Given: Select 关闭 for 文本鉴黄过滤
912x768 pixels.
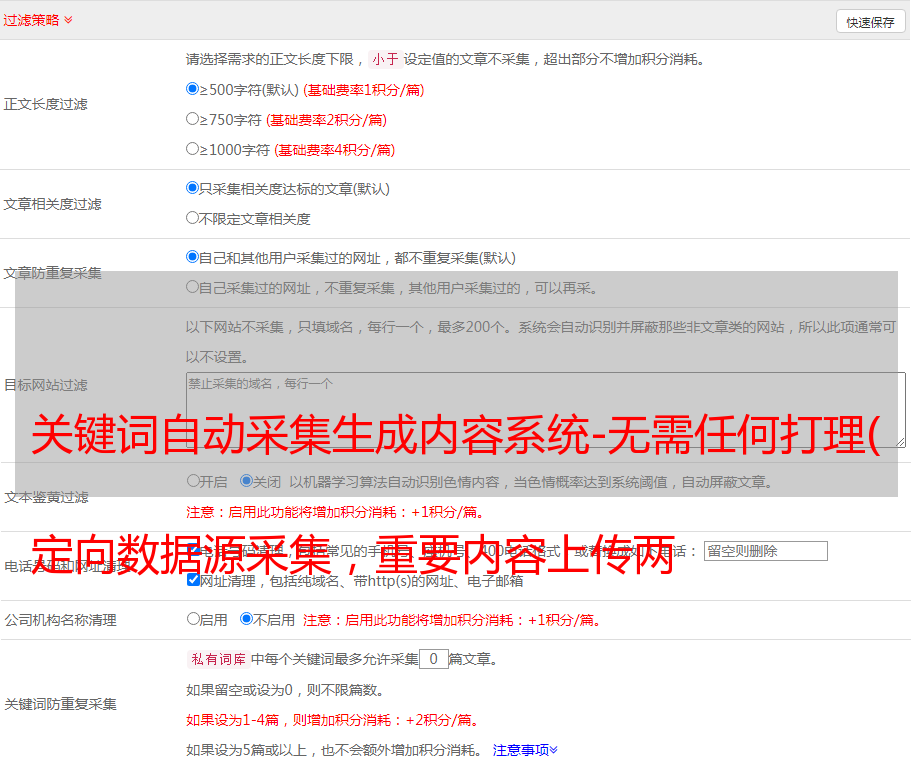Looking at the screenshot, I should pyautogui.click(x=247, y=481).
